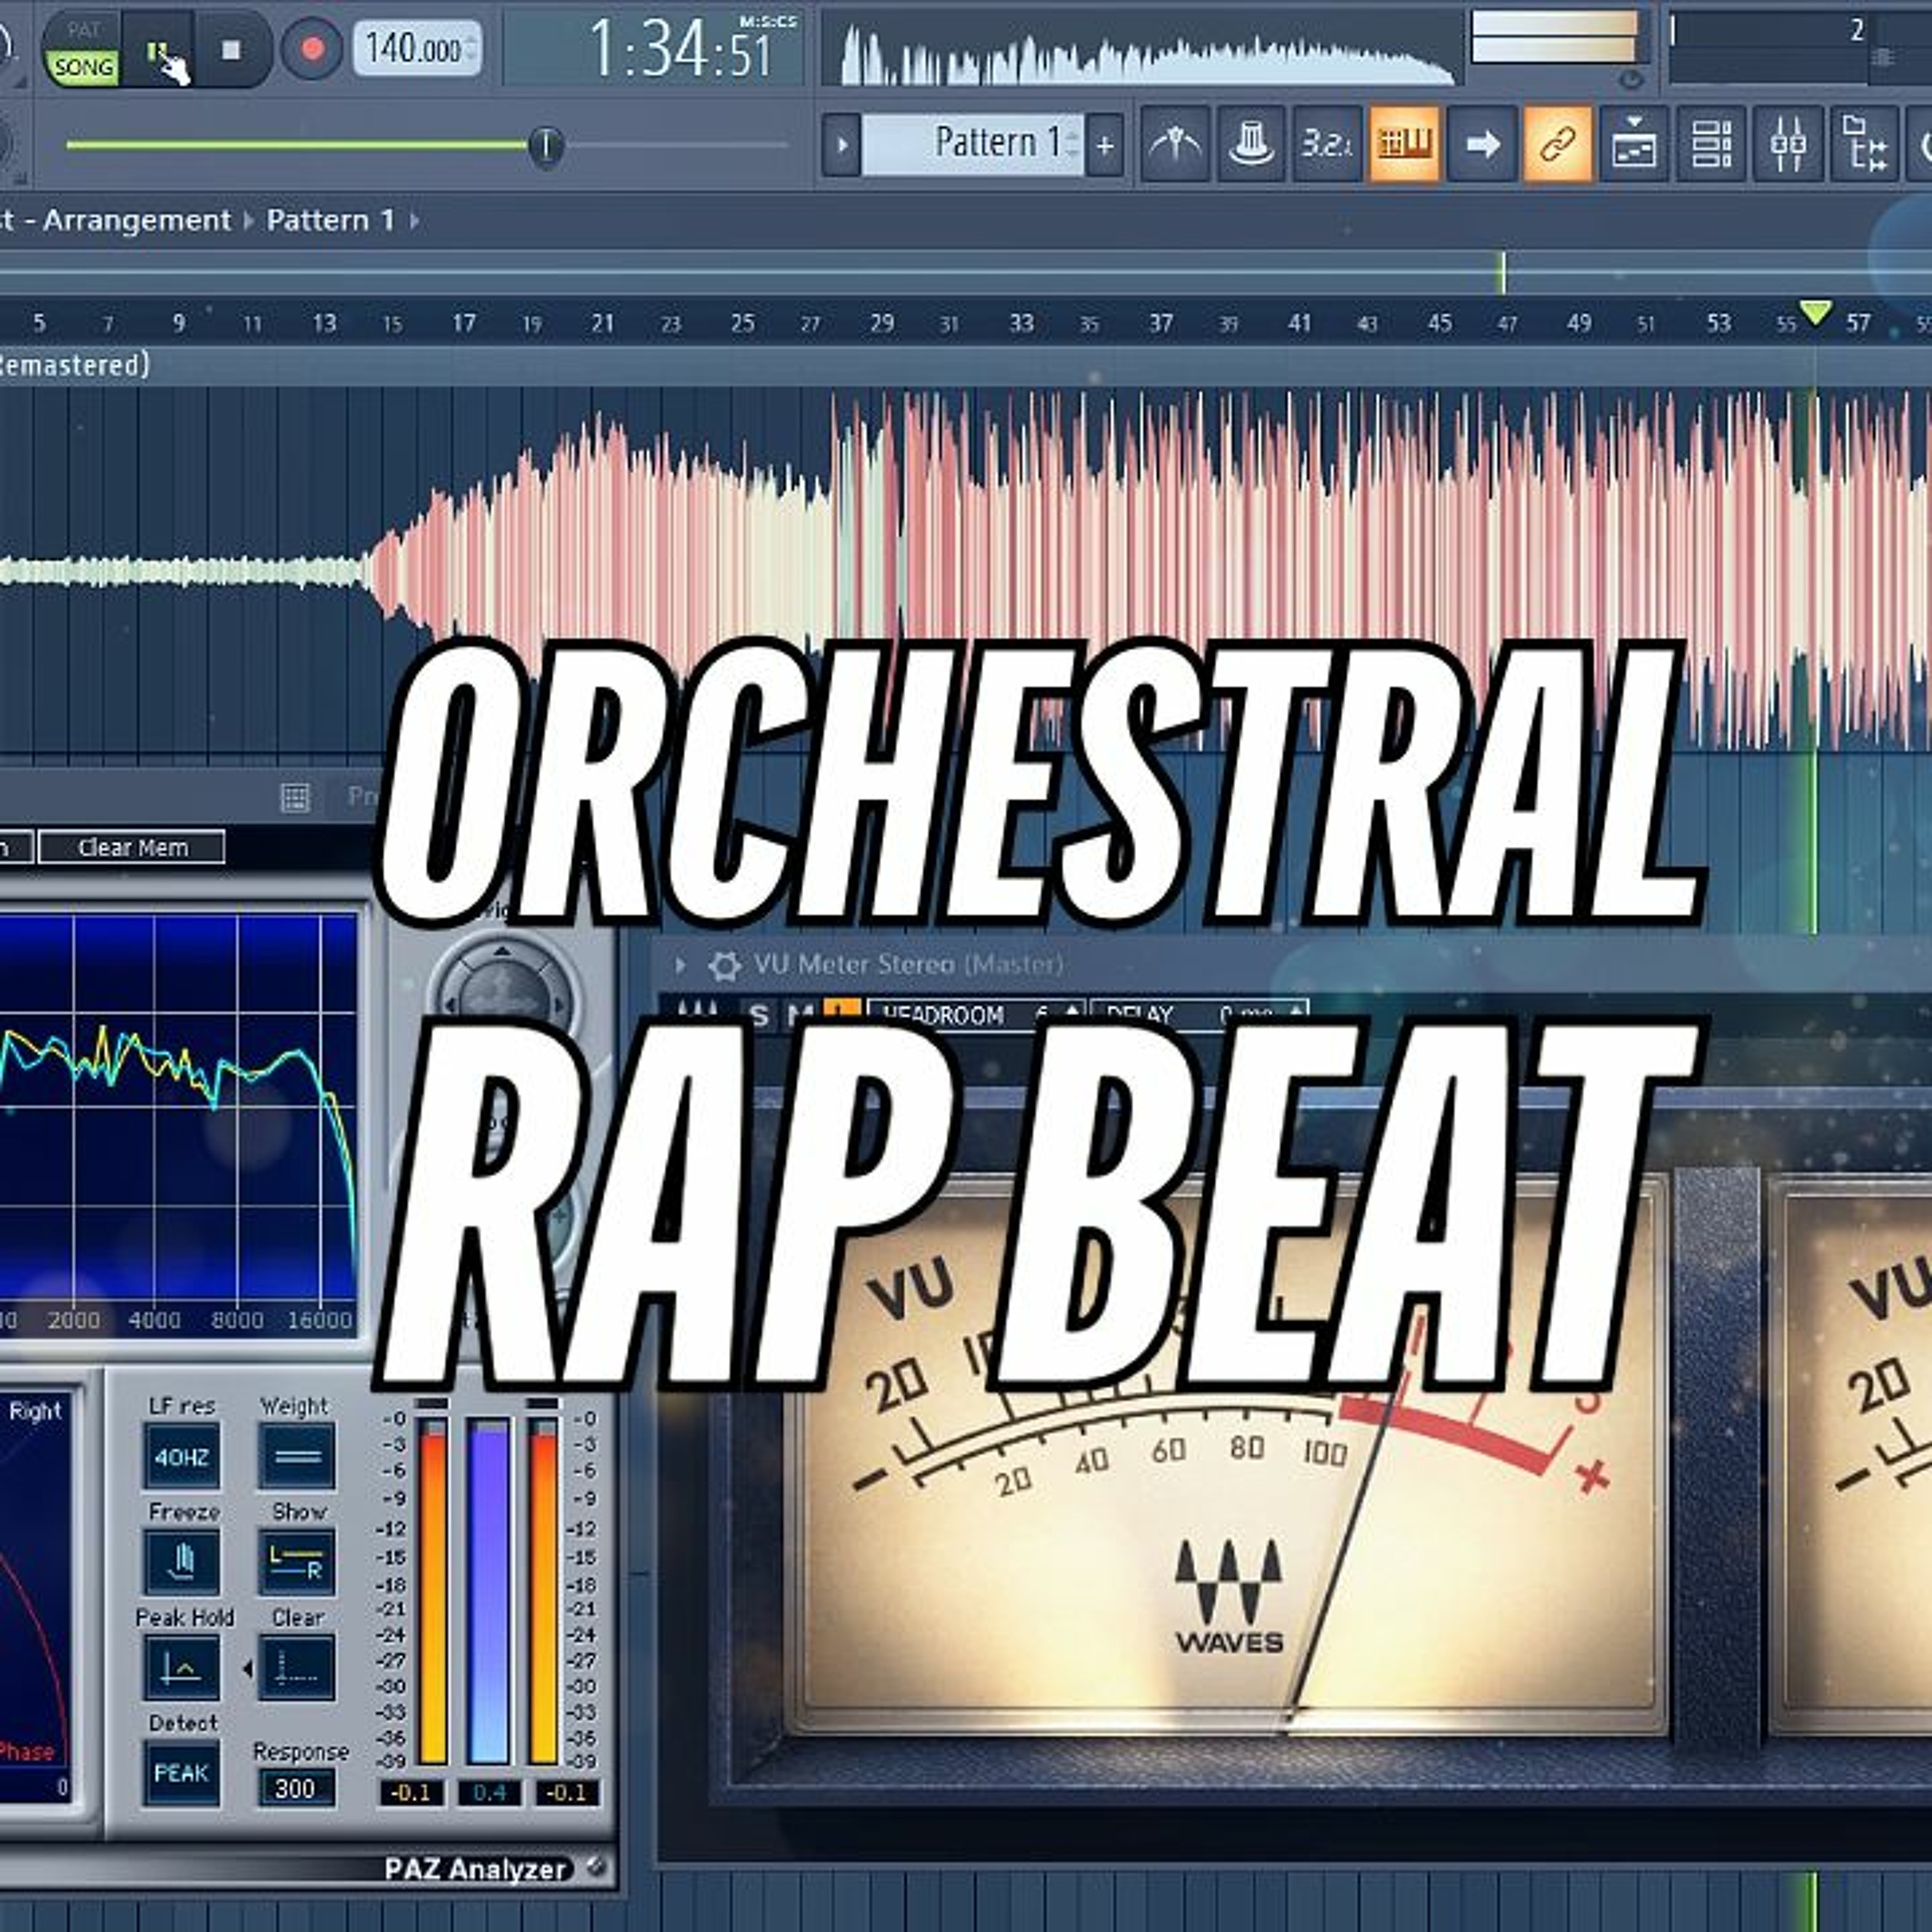Click the right -0.1 peak readout
Screen dimensions: 1932x1932
pos(567,1793)
